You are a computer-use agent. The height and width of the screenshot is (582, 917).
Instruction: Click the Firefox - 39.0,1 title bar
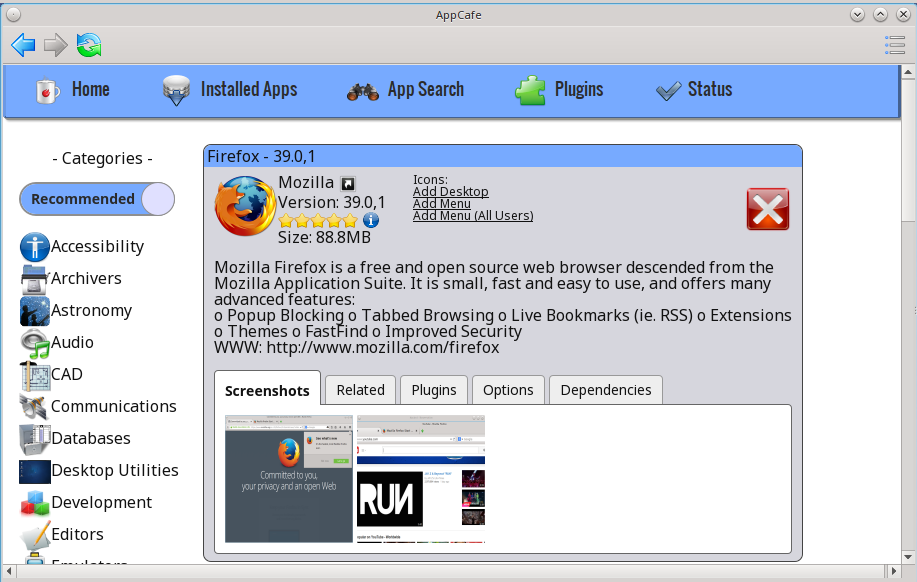[x=503, y=156]
